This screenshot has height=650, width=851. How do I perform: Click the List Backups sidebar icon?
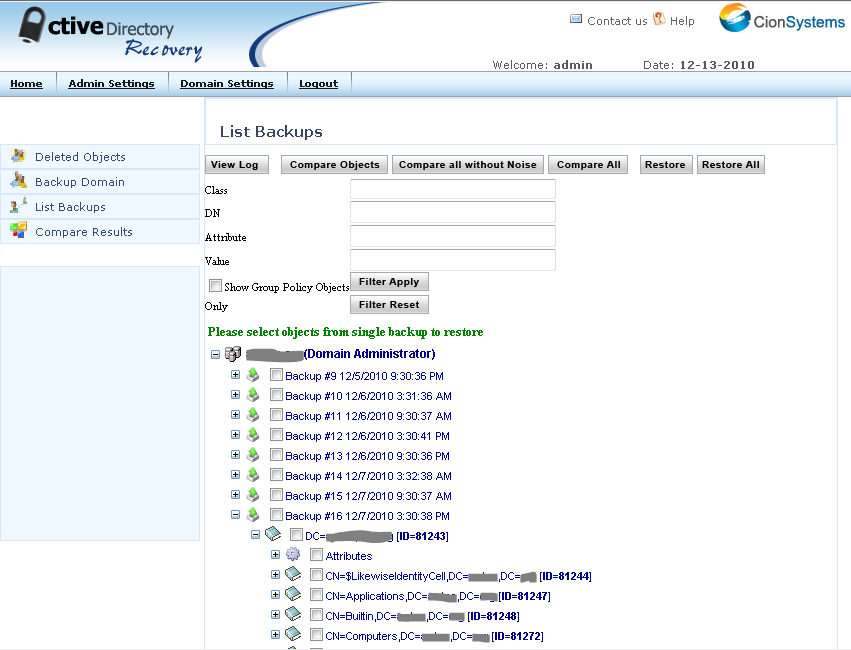click(17, 206)
